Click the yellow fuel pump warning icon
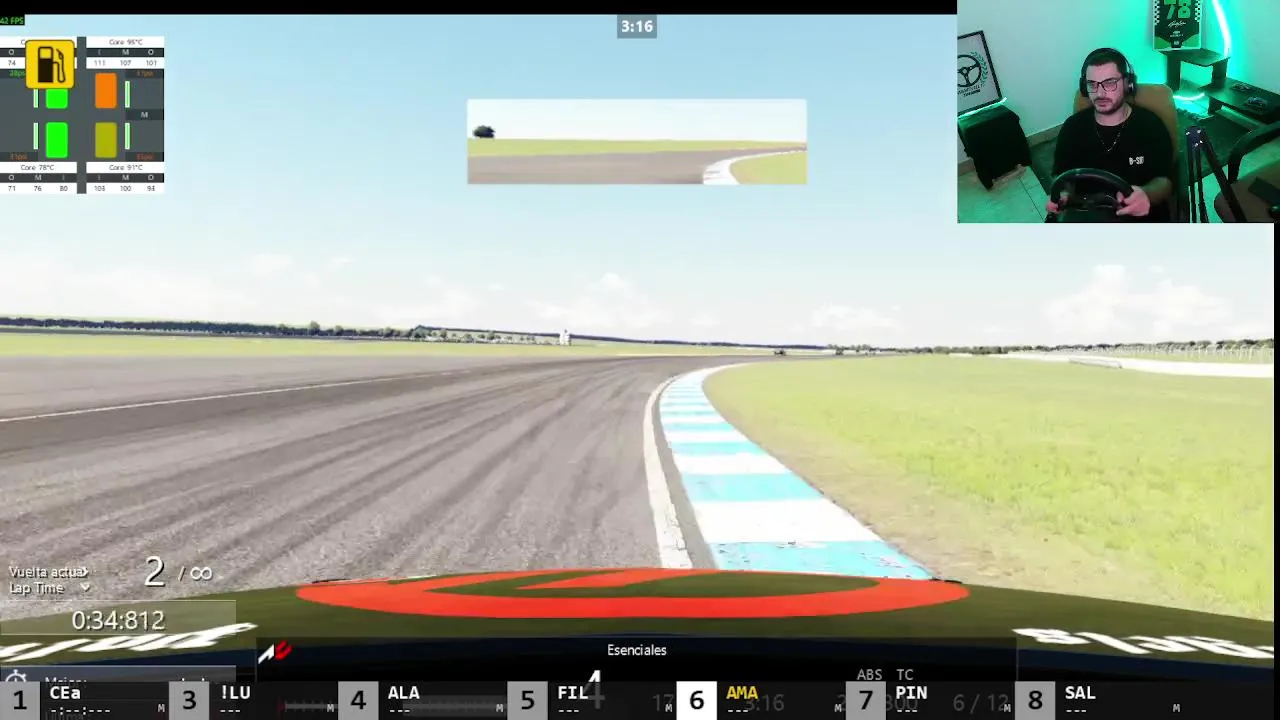The image size is (1280, 720). tap(50, 64)
